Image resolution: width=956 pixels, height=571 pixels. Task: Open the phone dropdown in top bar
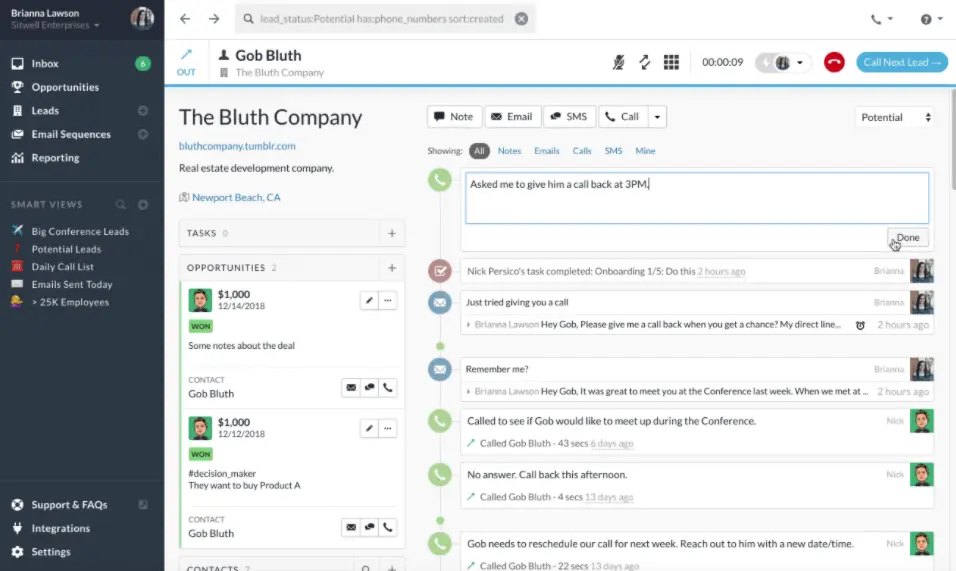pyautogui.click(x=882, y=19)
